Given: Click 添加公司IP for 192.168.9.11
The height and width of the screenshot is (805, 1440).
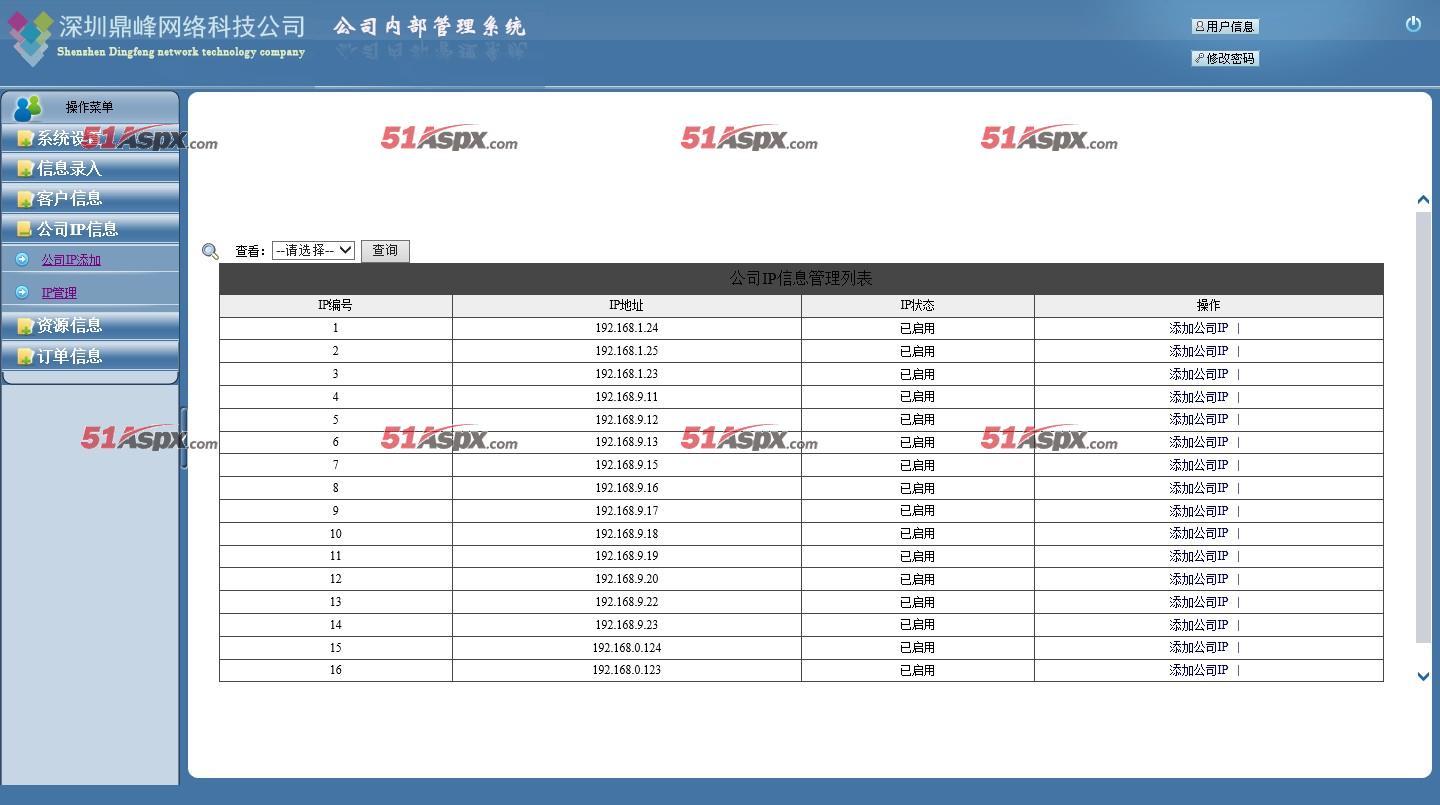Looking at the screenshot, I should (x=1199, y=397).
